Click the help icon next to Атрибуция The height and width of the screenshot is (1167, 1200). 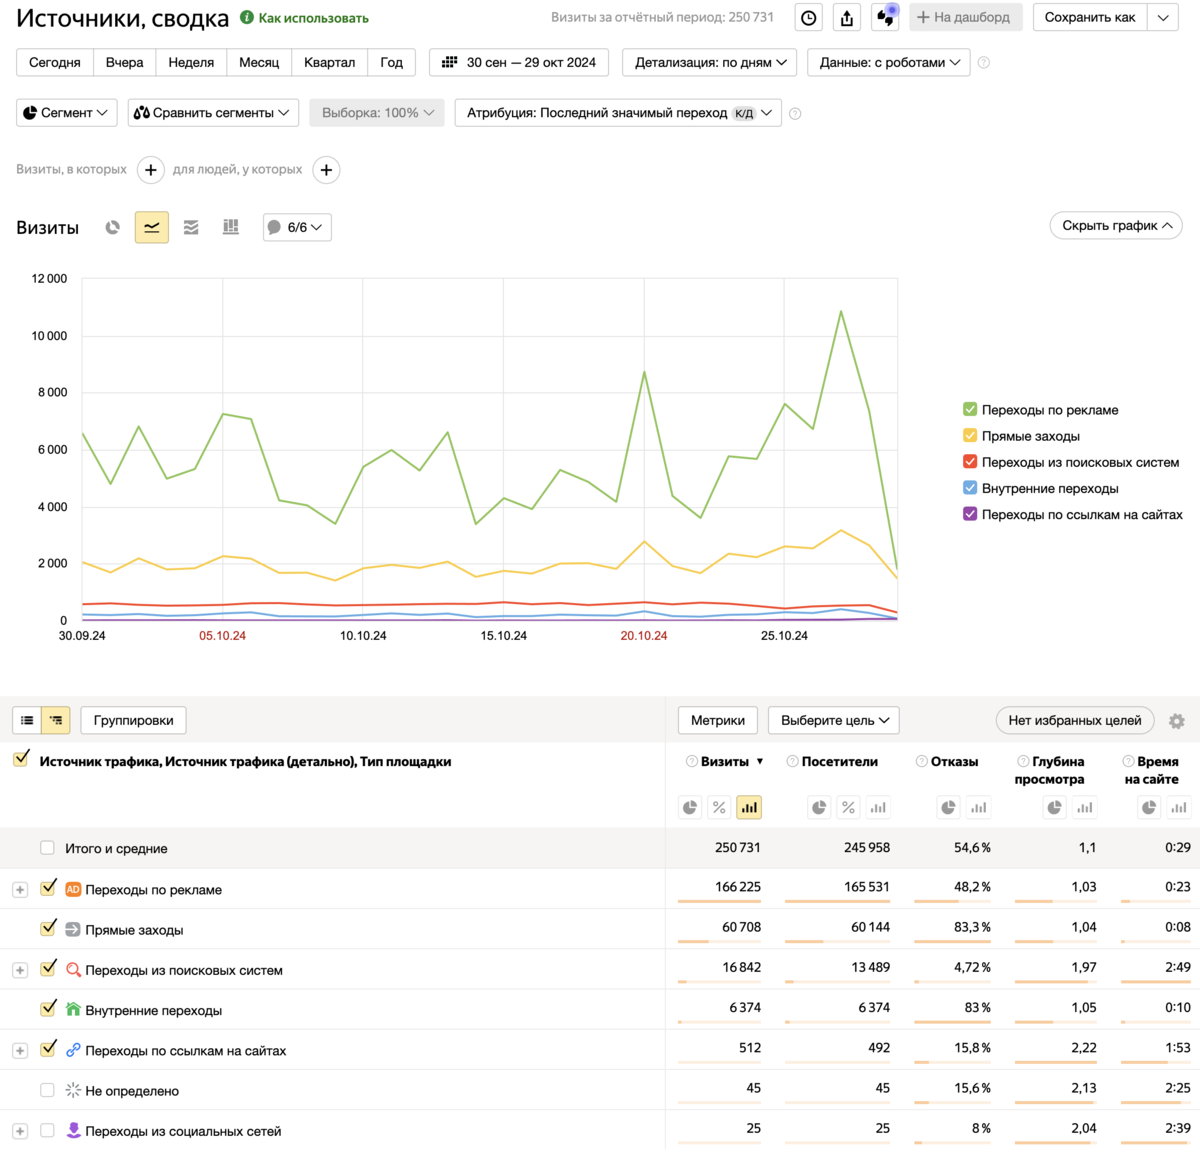[795, 114]
